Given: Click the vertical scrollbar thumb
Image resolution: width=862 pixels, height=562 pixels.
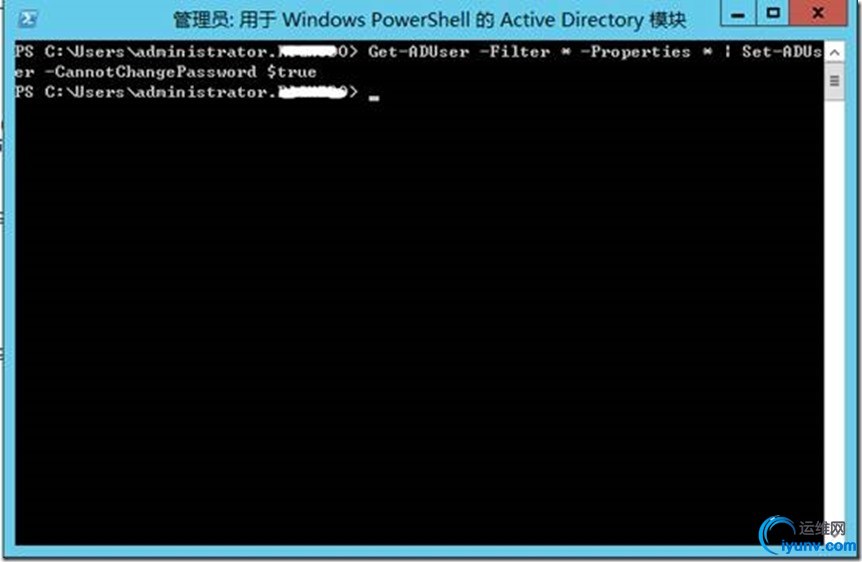Looking at the screenshot, I should tap(835, 81).
